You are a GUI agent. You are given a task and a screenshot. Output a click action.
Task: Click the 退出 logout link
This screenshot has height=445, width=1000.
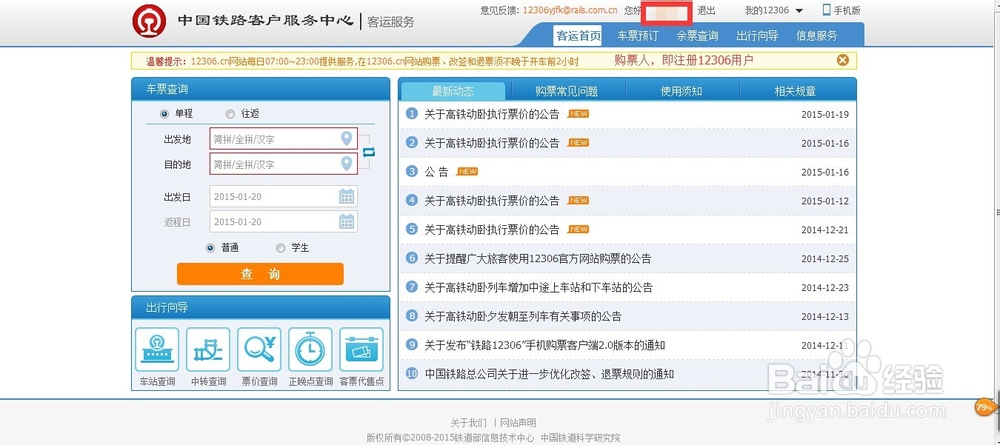pyautogui.click(x=706, y=10)
